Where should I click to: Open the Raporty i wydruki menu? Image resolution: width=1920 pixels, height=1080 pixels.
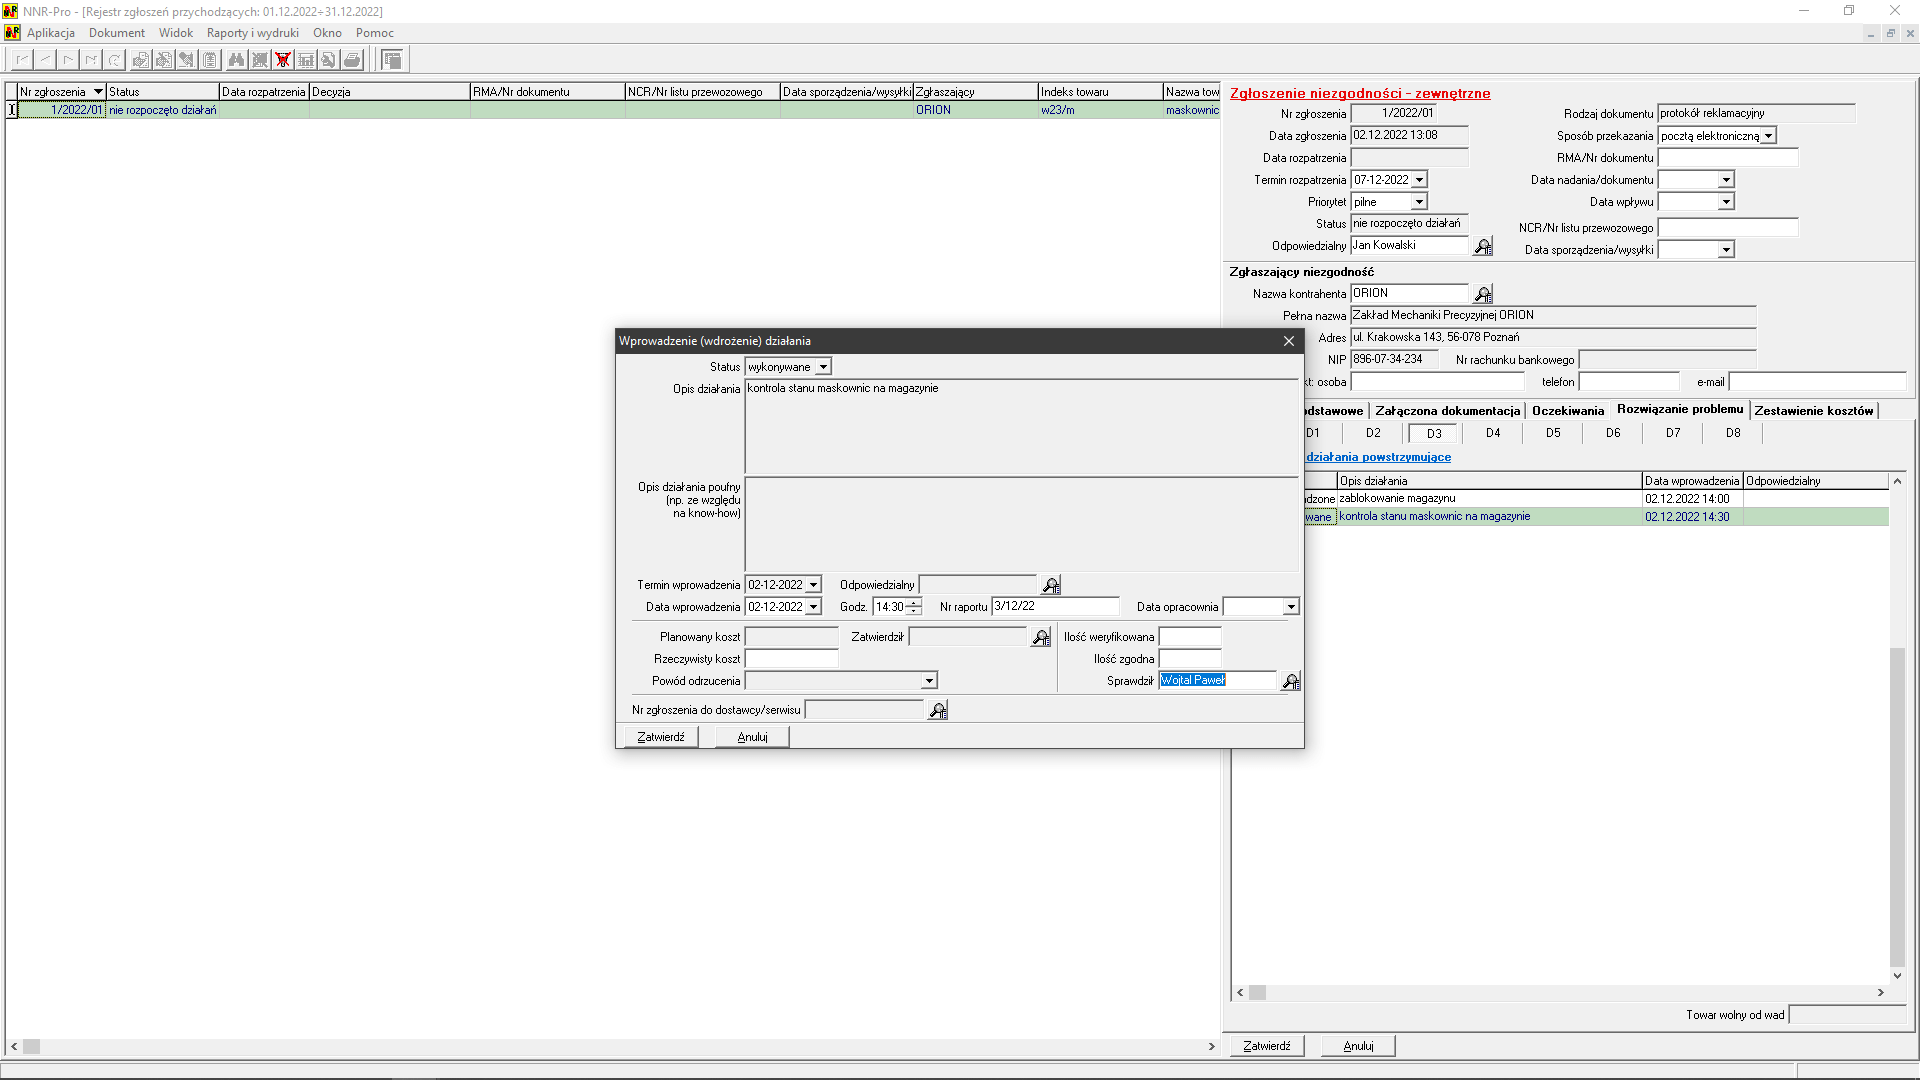[252, 33]
